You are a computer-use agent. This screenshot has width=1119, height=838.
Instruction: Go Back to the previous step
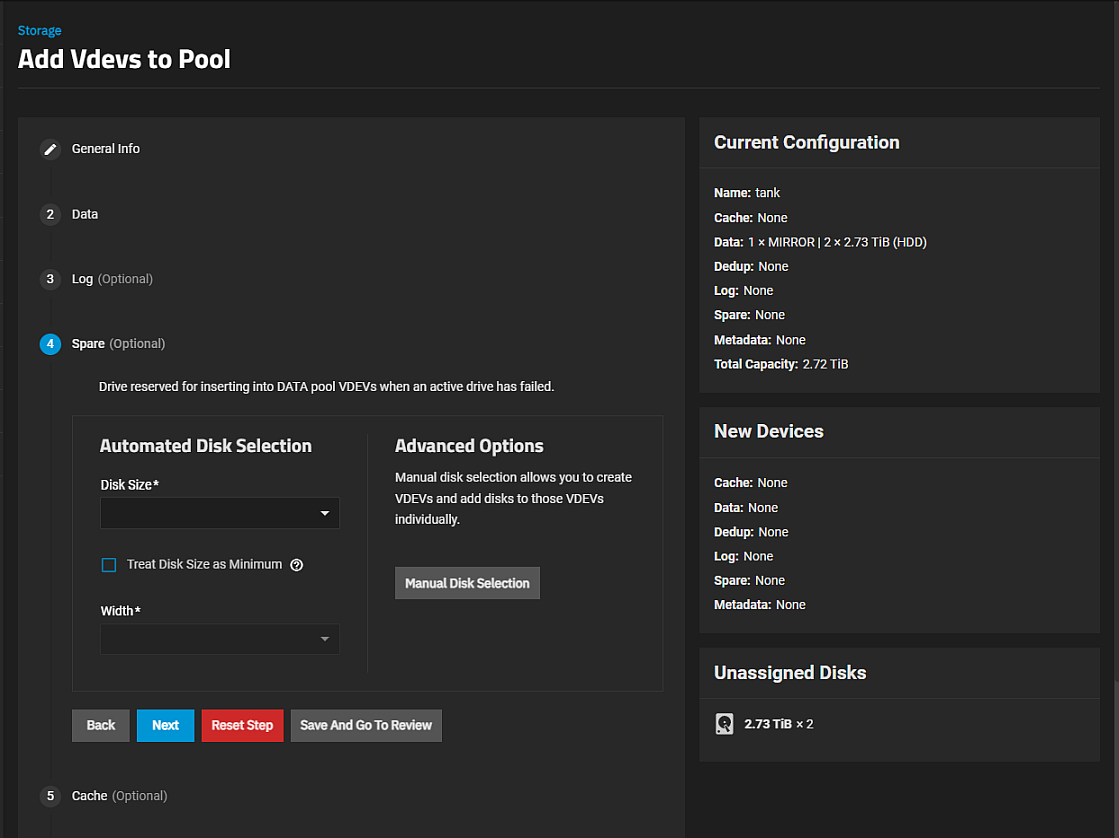tap(100, 725)
